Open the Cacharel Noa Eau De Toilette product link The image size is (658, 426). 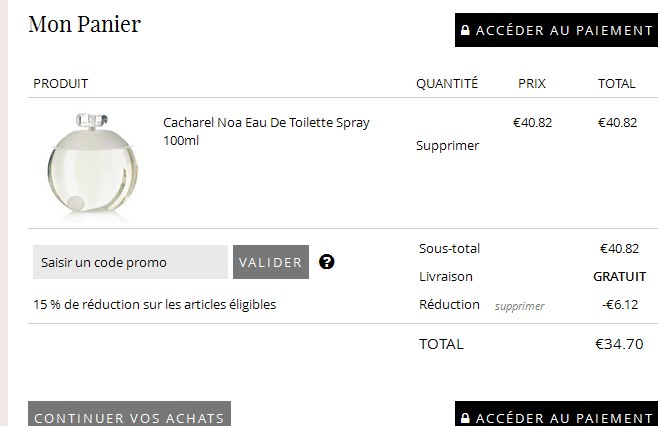pos(266,131)
